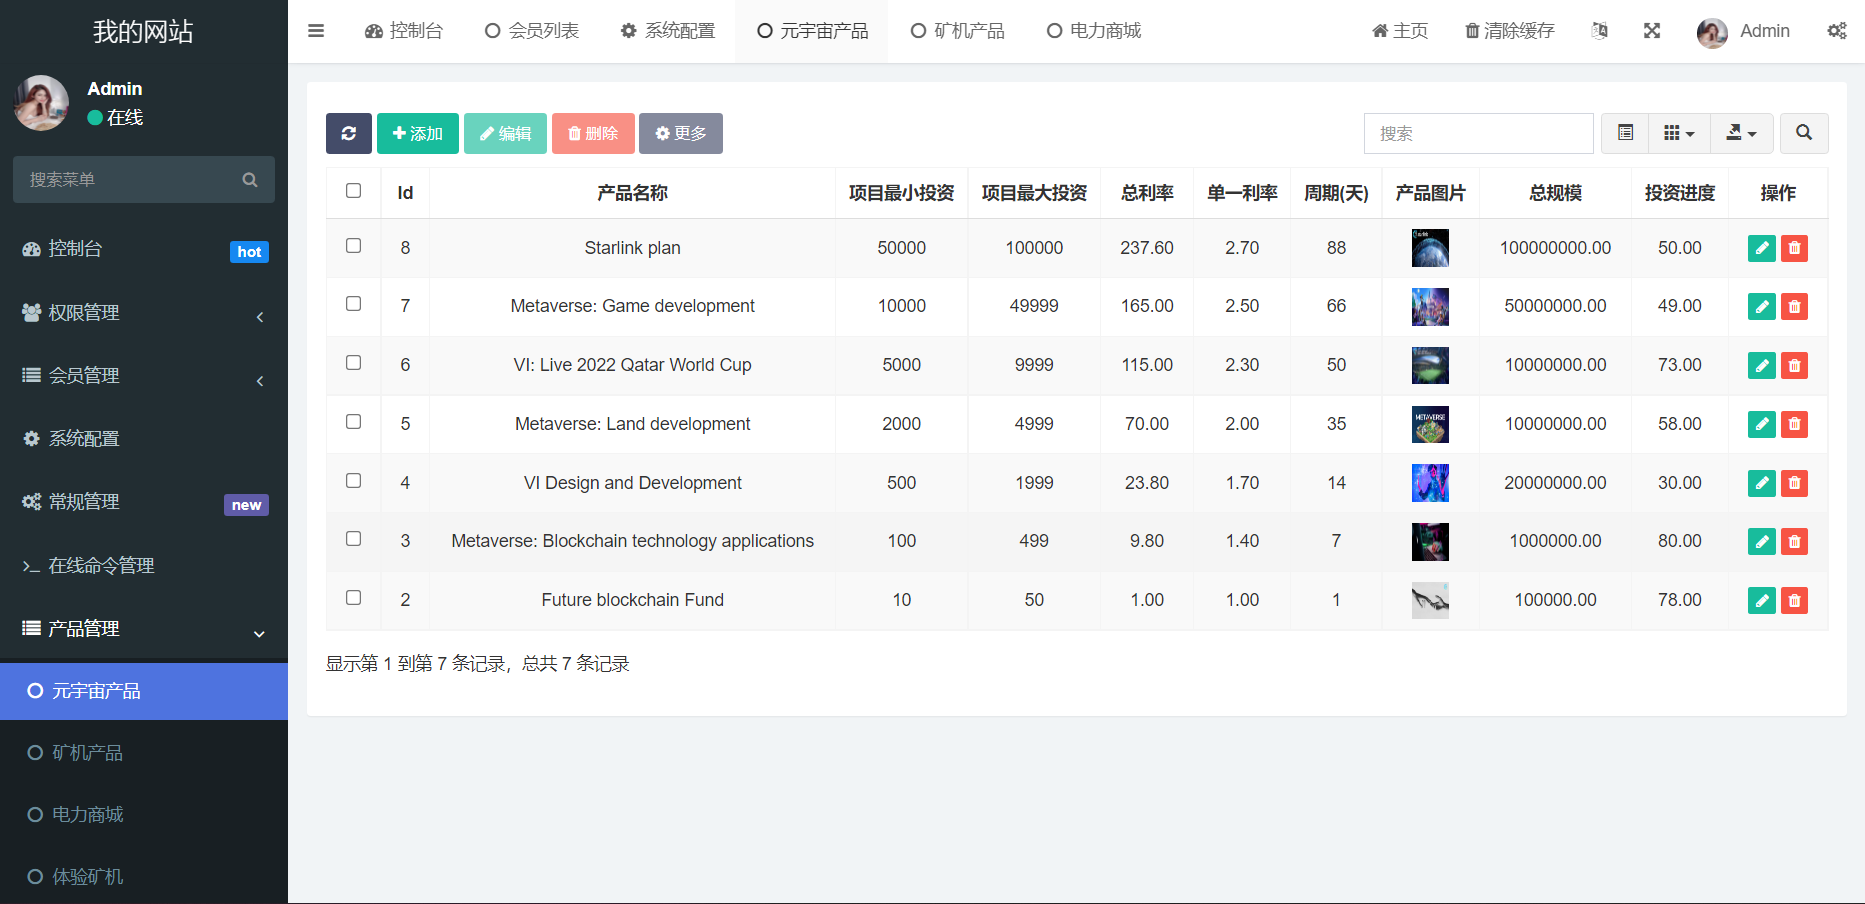Switch to 系统配置 tab
This screenshot has width=1865, height=904.
668,31
